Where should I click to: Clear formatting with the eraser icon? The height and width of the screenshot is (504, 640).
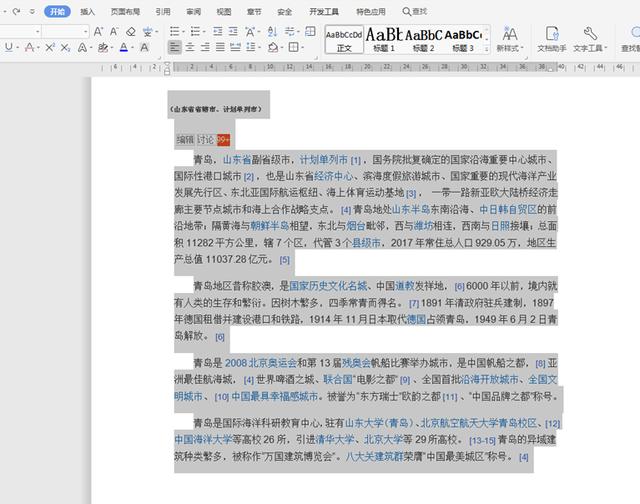click(x=131, y=31)
